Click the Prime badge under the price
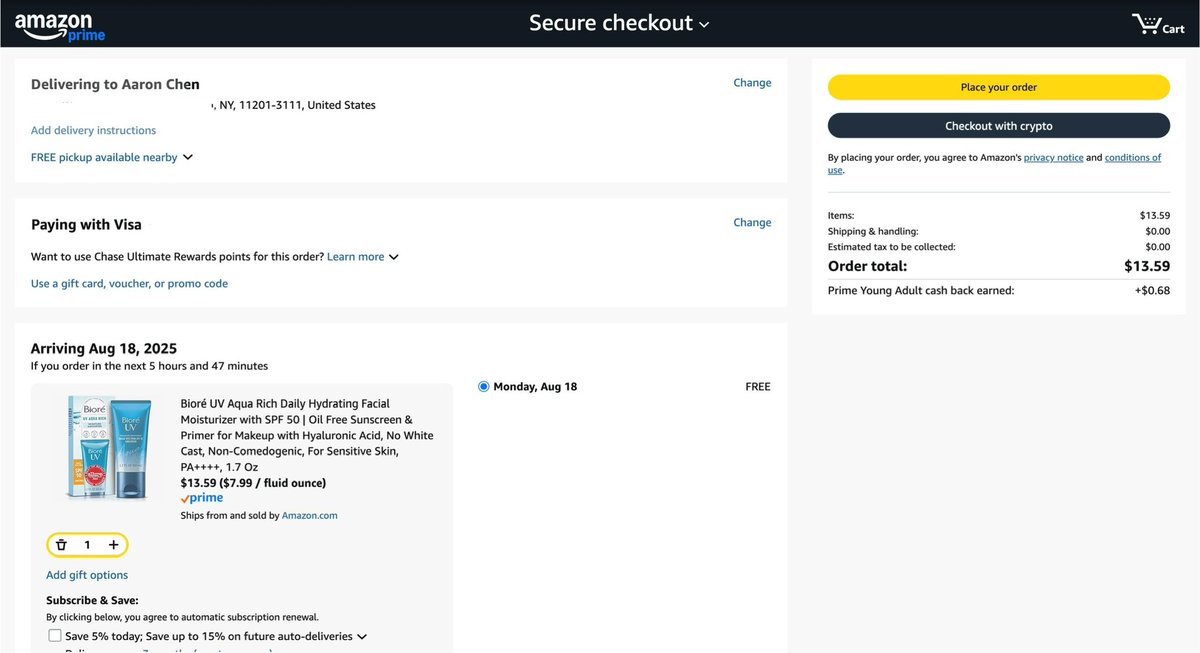 click(202, 498)
